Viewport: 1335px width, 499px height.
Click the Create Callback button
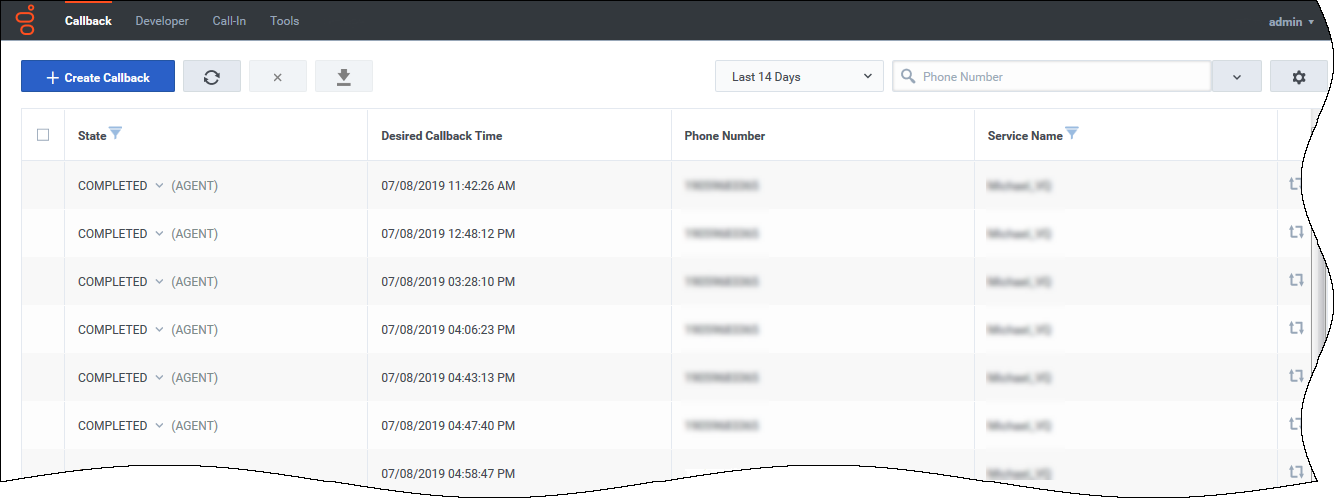click(98, 77)
